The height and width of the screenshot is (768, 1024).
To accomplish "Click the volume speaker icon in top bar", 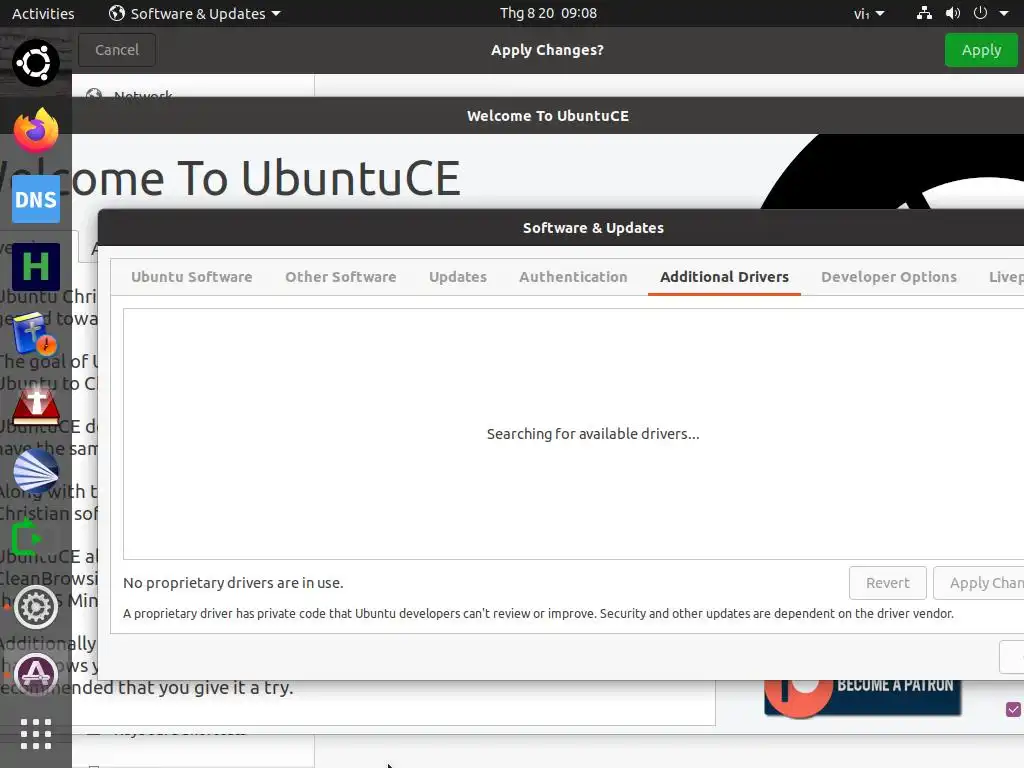I will pos(953,13).
